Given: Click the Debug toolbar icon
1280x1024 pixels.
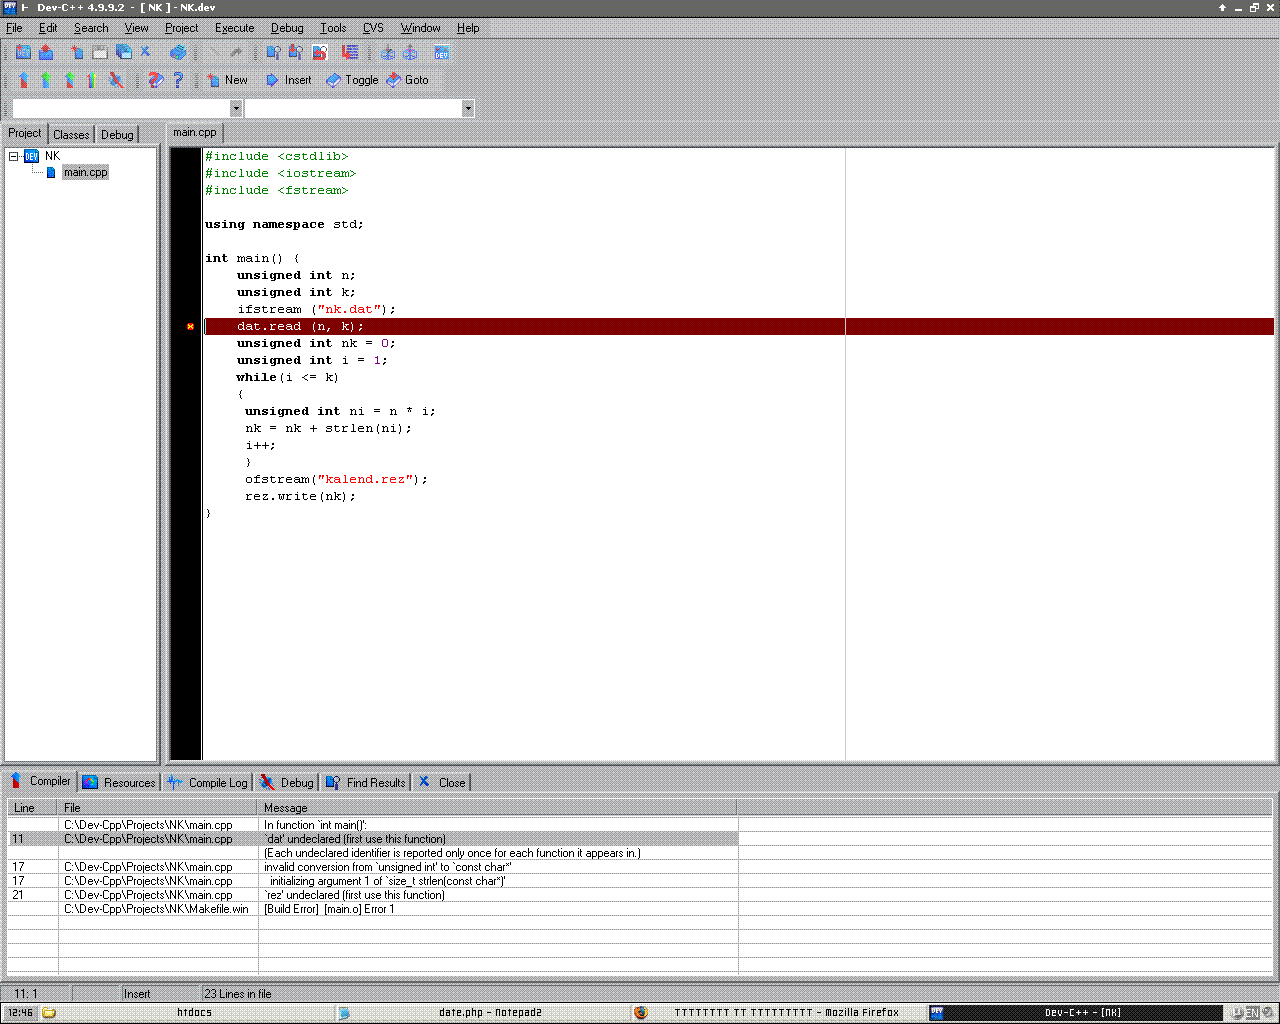Looking at the screenshot, I should (116, 79).
